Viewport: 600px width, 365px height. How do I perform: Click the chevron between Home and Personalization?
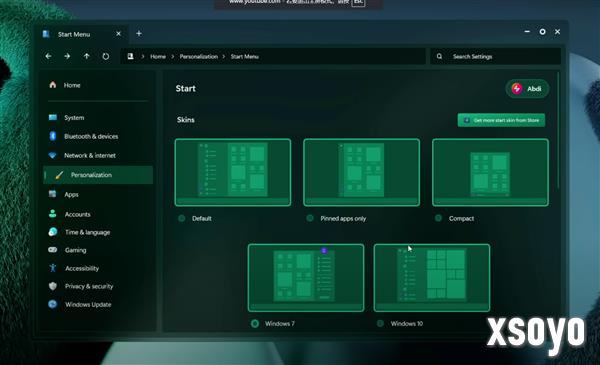pyautogui.click(x=173, y=57)
